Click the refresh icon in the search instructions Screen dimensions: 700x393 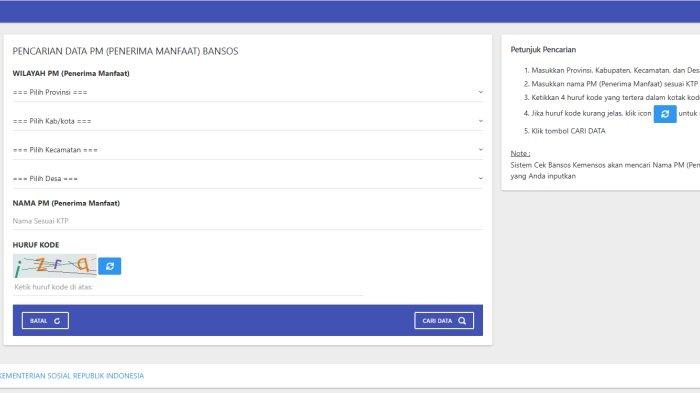click(x=665, y=114)
